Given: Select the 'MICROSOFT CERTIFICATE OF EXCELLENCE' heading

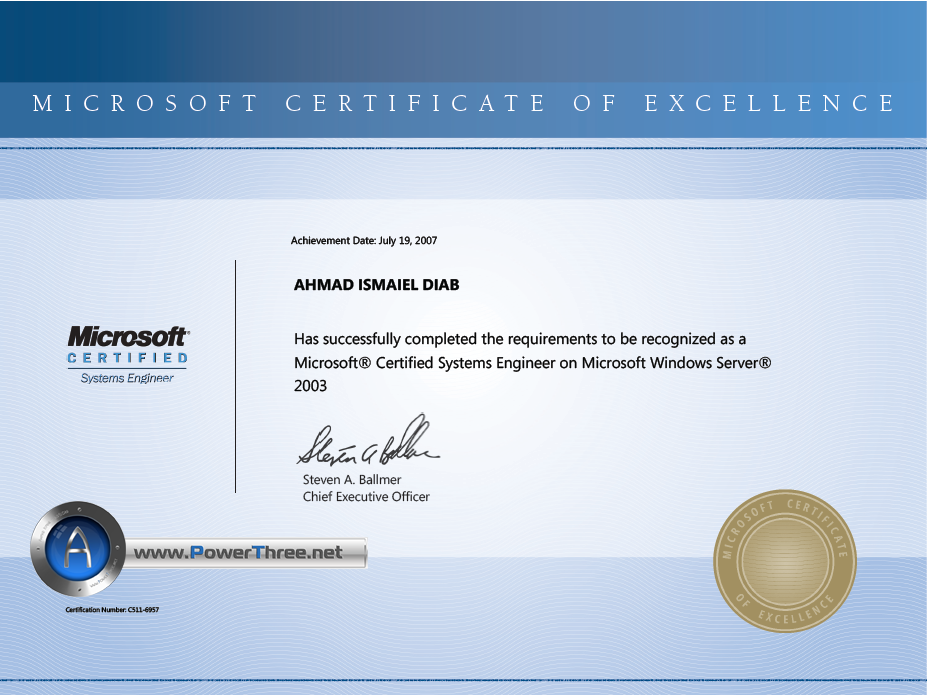Looking at the screenshot, I should tap(464, 103).
